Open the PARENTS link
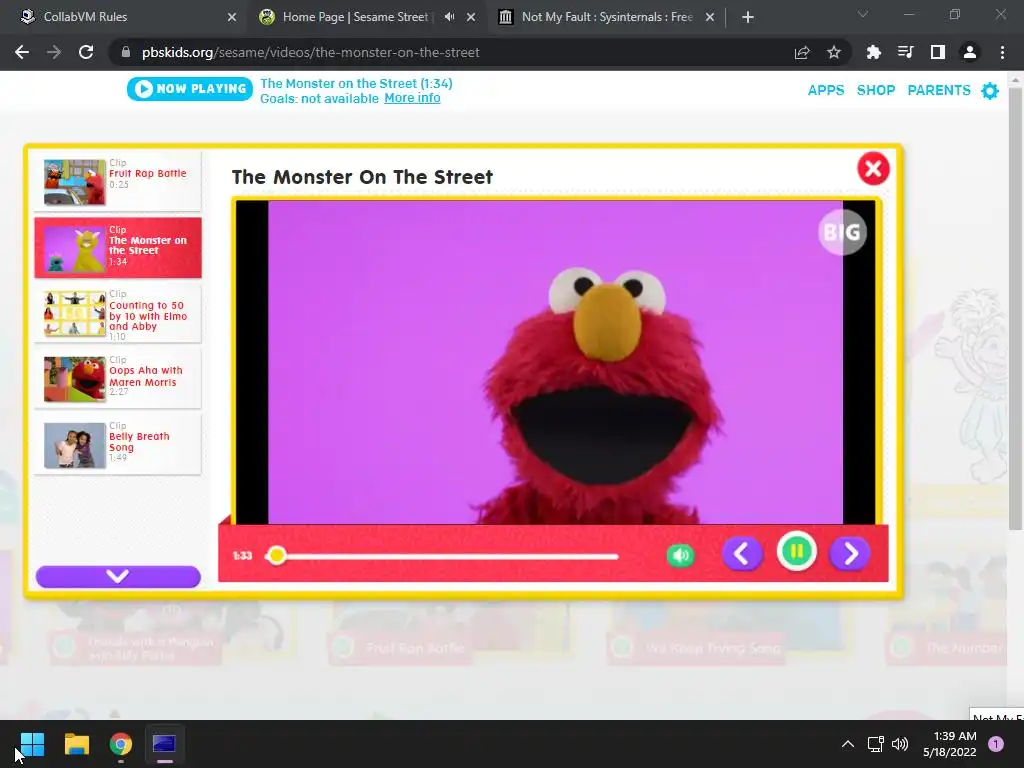Screen dimensions: 1024x768 tap(938, 90)
